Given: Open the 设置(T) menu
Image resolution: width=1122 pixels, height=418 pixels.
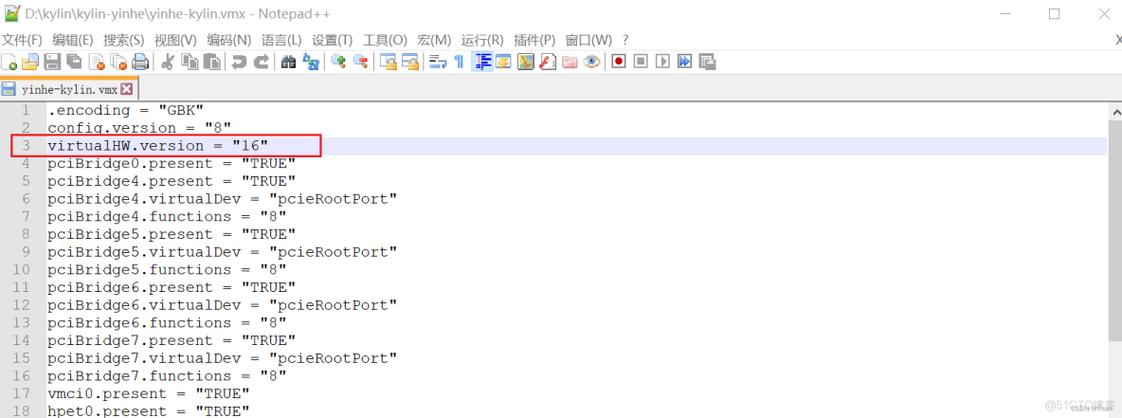Looking at the screenshot, I should click(333, 40).
